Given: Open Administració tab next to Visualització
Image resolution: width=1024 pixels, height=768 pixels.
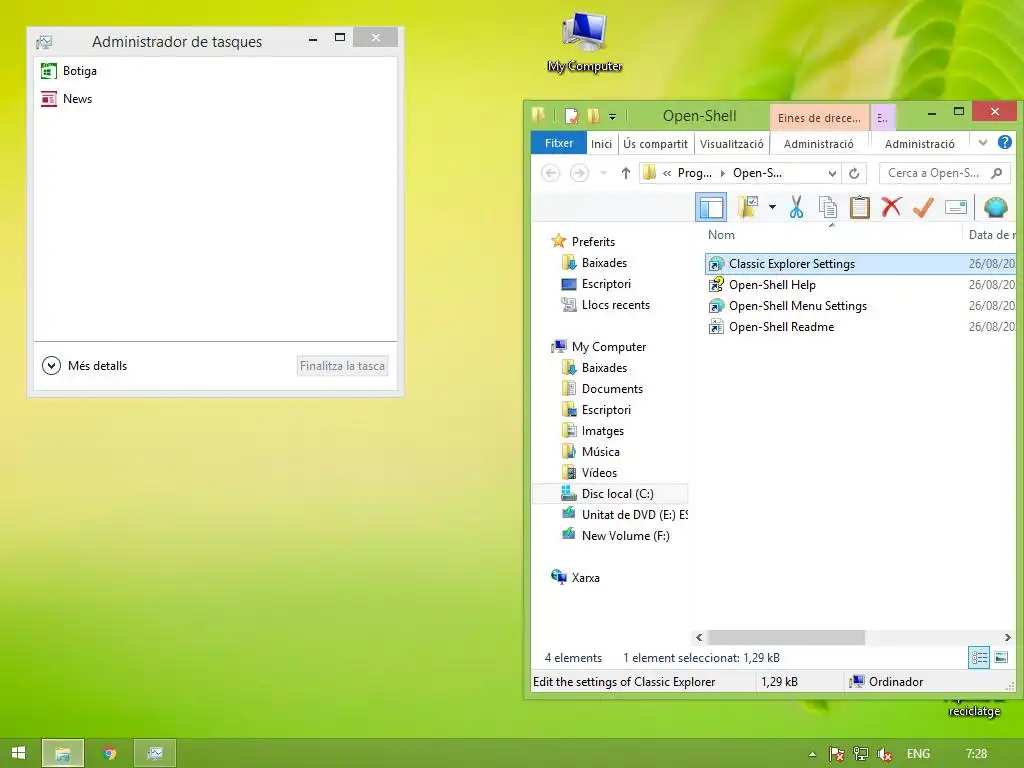Looking at the screenshot, I should point(818,144).
